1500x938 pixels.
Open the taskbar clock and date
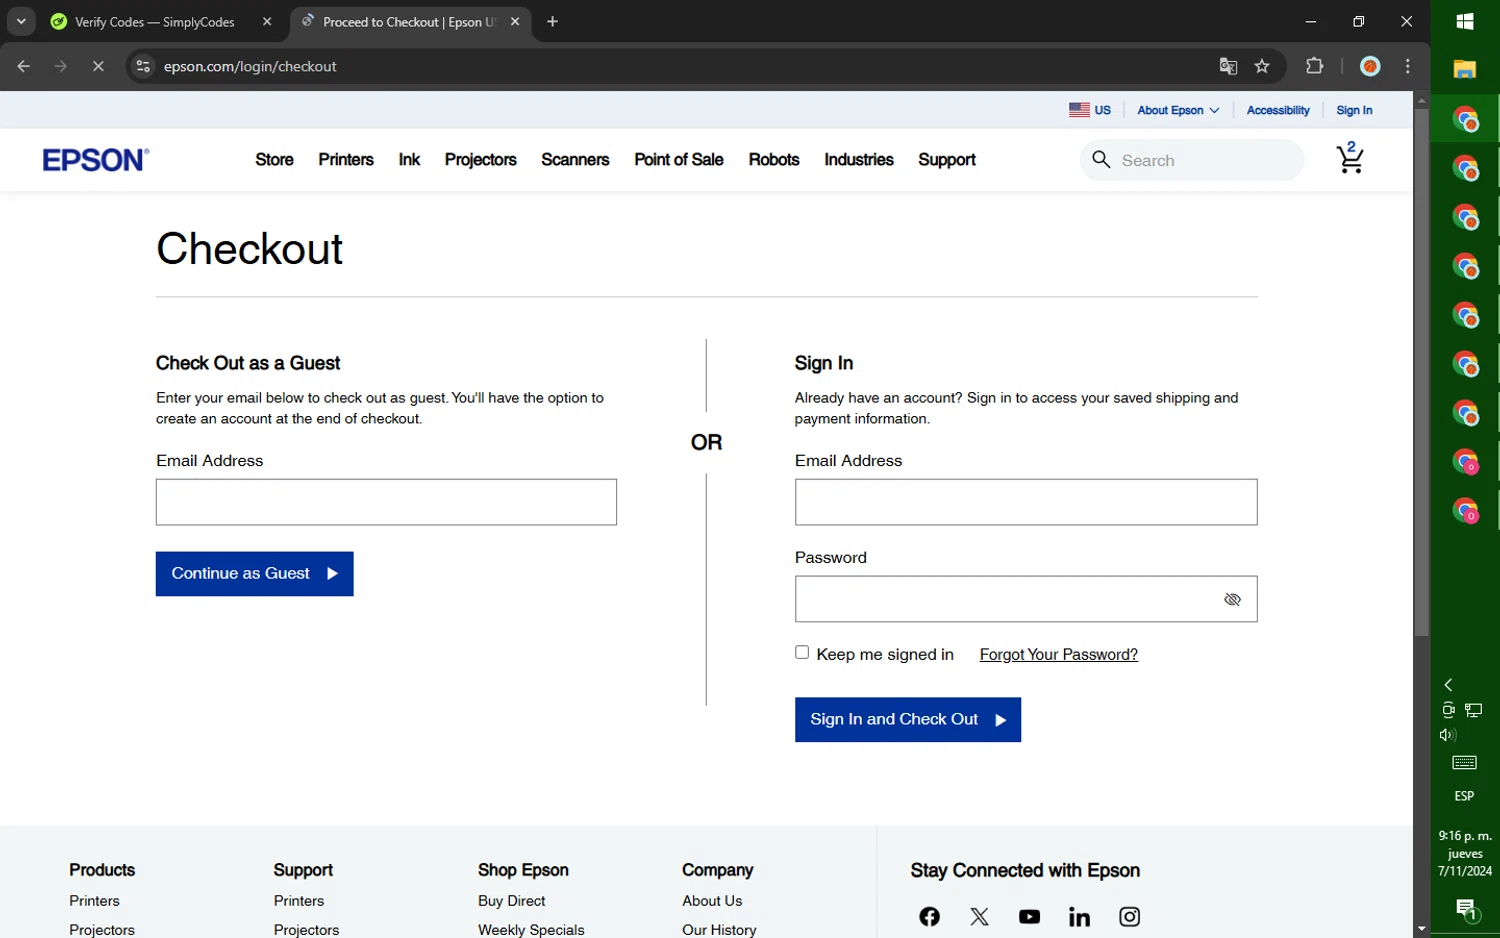click(1465, 853)
